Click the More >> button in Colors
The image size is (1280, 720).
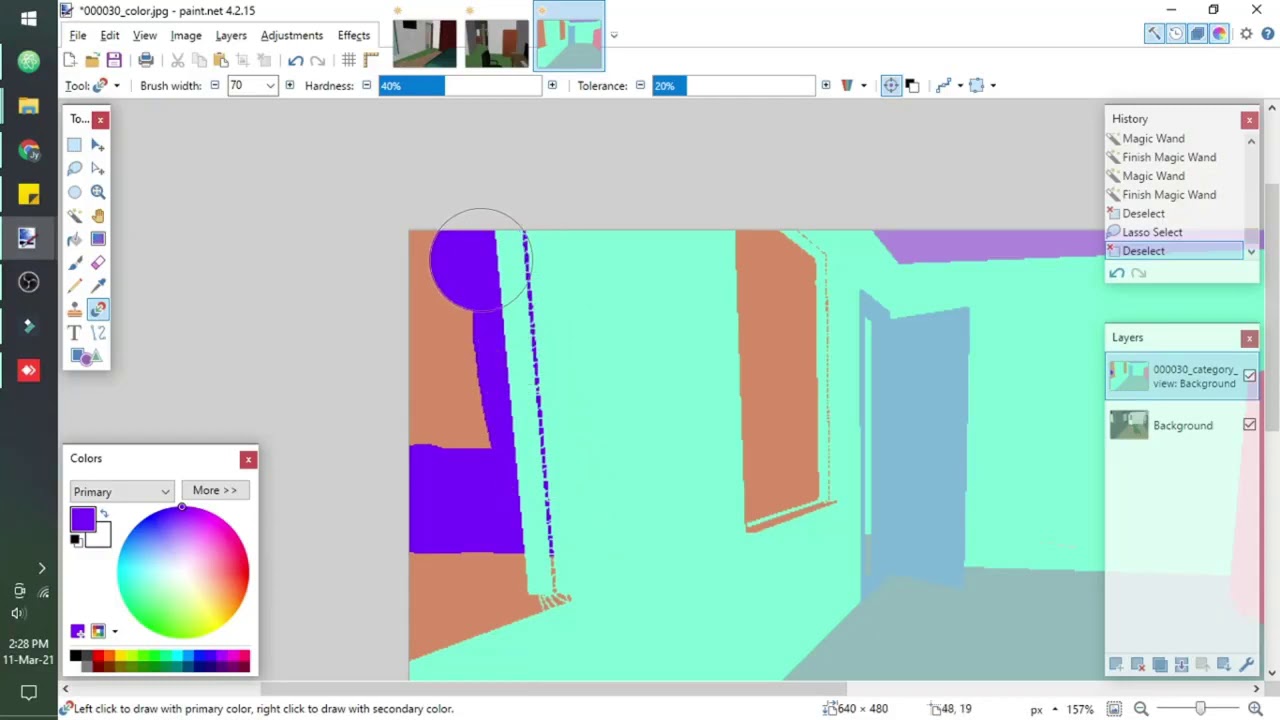(x=215, y=491)
